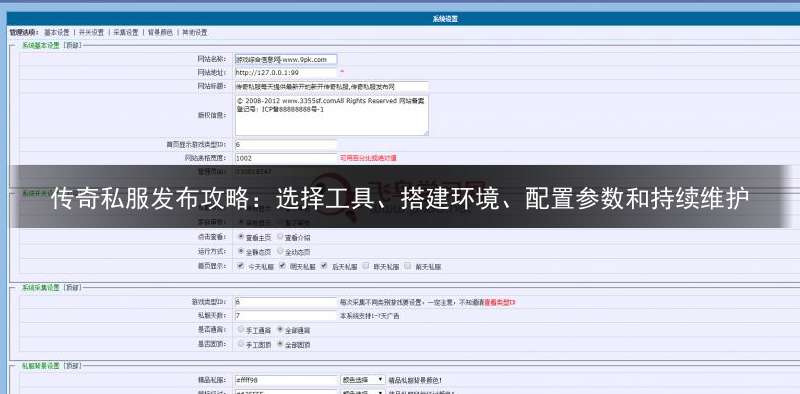The height and width of the screenshot is (394, 800).
Task: Collapse the 系统基本设置 section via [折叠]
Action: pyautogui.click(x=72, y=45)
